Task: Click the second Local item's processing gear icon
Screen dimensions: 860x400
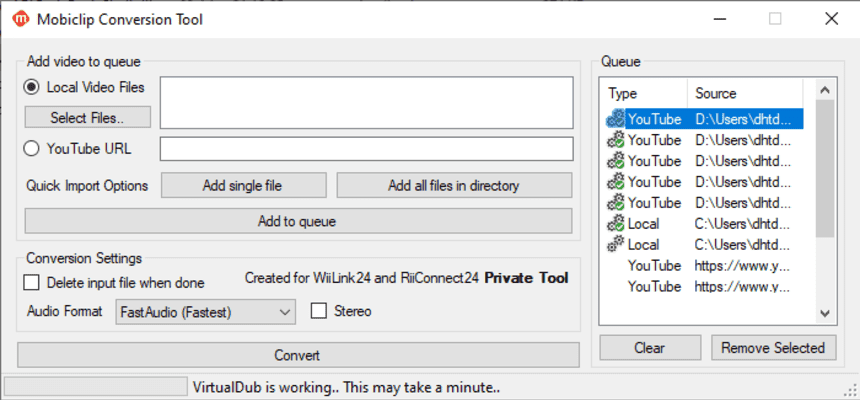Action: (615, 245)
